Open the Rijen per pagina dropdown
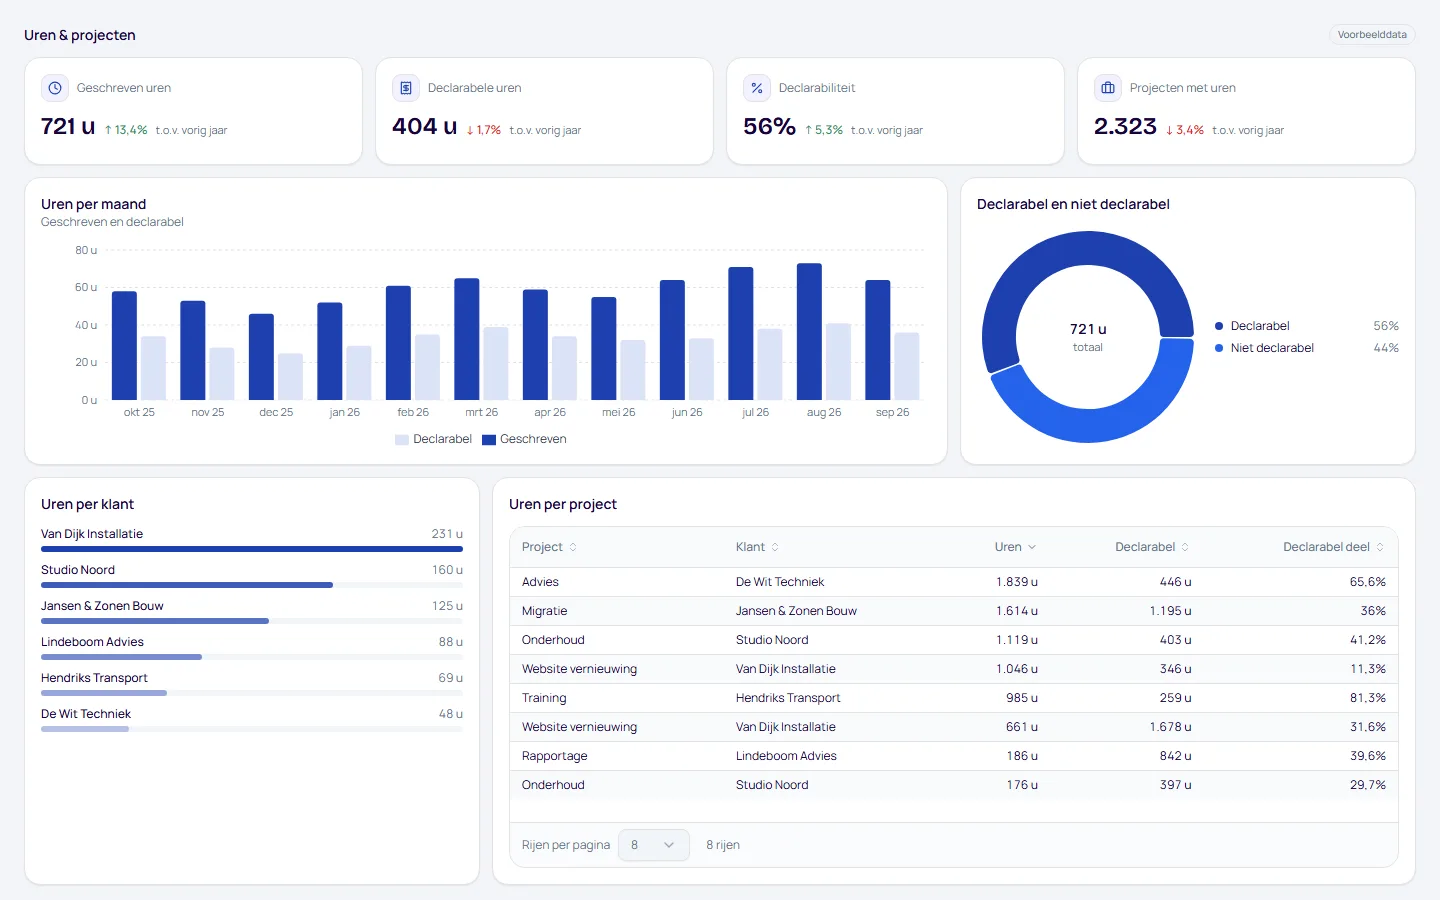The height and width of the screenshot is (900, 1440). click(654, 845)
